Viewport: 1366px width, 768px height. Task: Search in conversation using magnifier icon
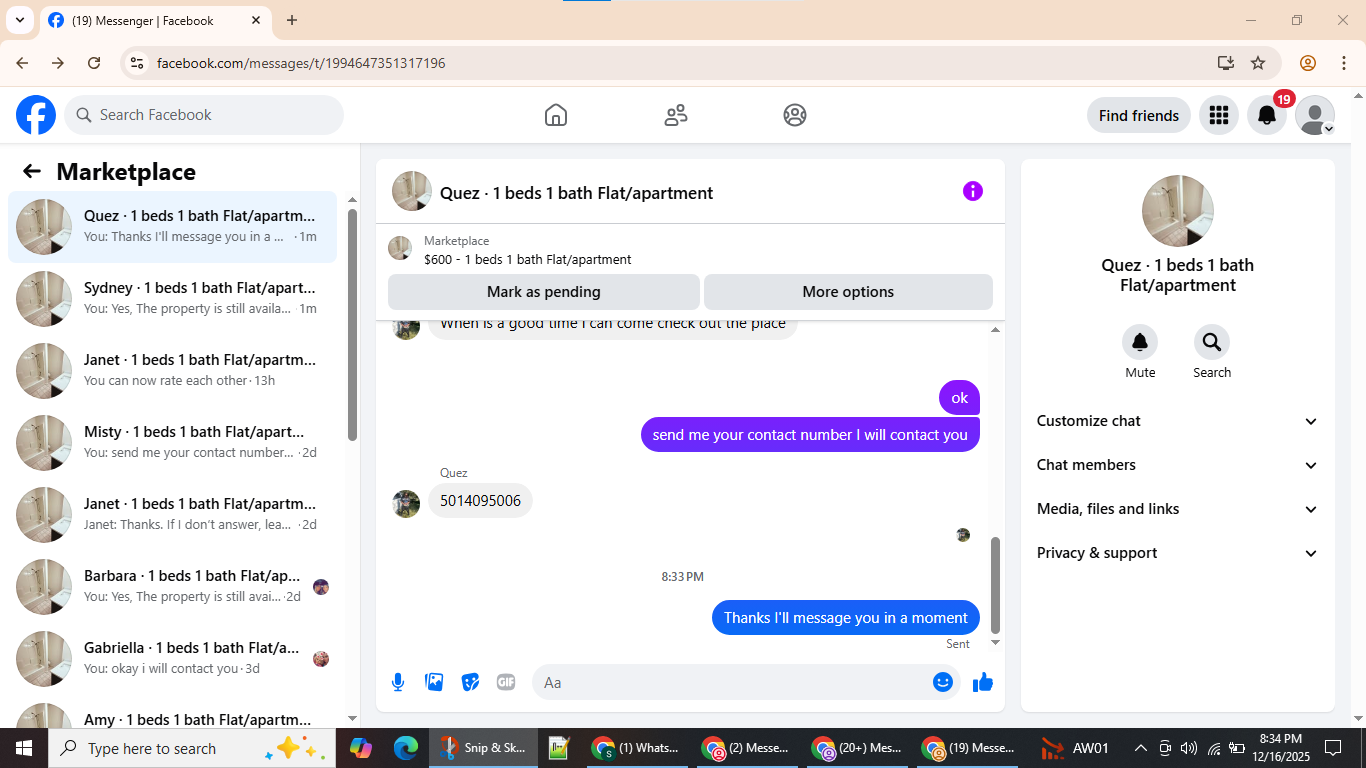click(x=1212, y=342)
